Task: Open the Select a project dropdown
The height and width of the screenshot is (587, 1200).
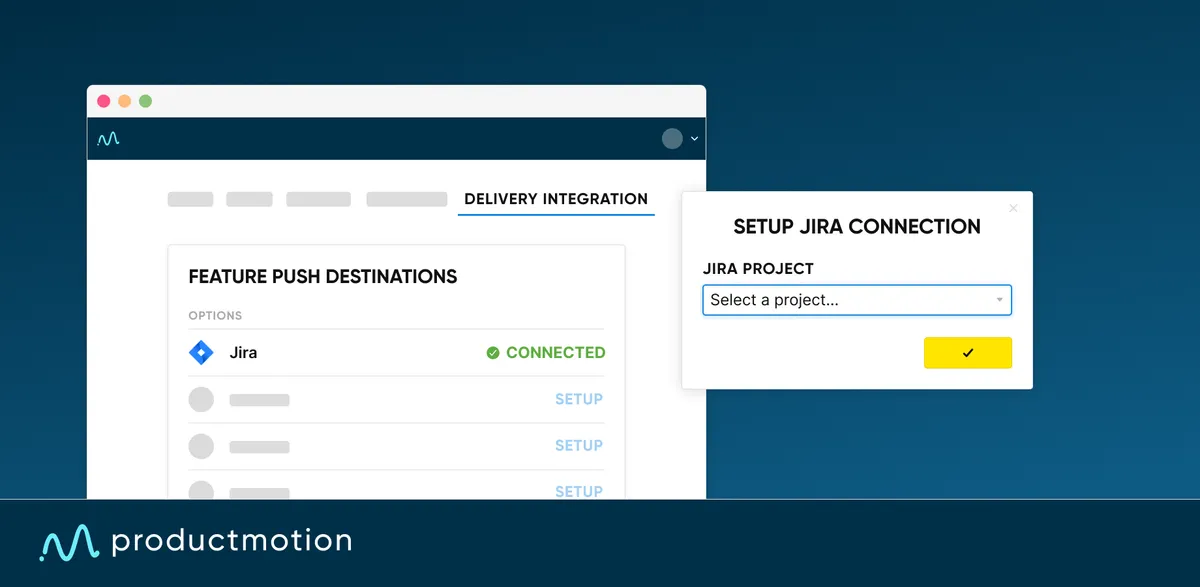Action: [857, 300]
